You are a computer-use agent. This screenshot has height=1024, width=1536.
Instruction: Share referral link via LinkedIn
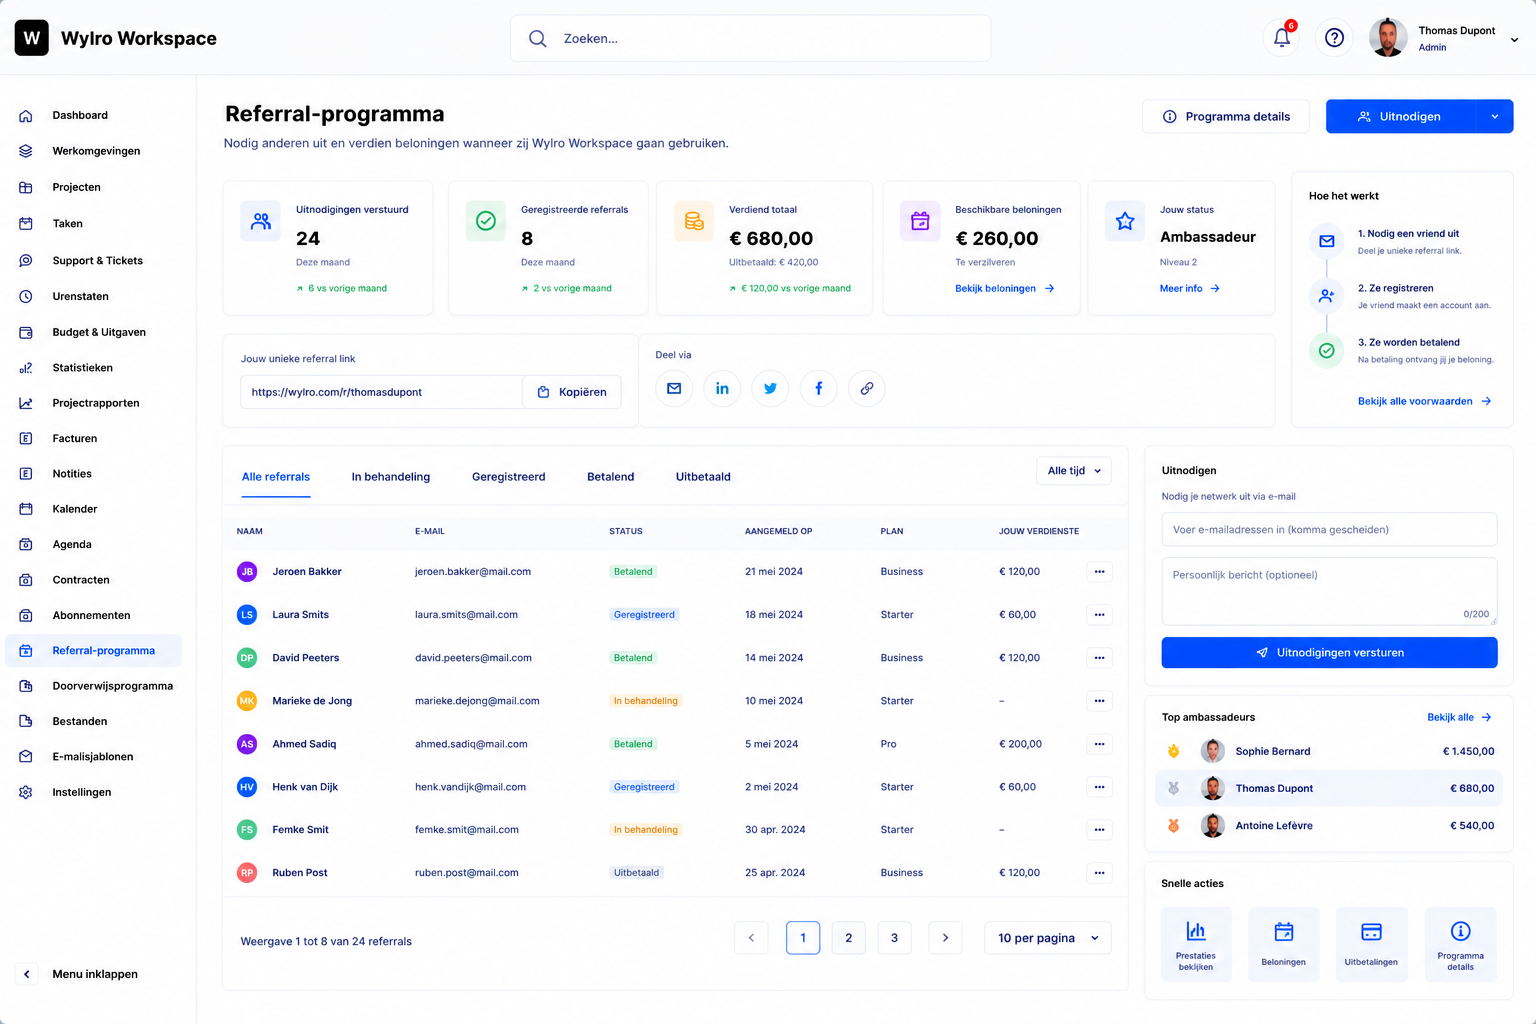click(722, 388)
